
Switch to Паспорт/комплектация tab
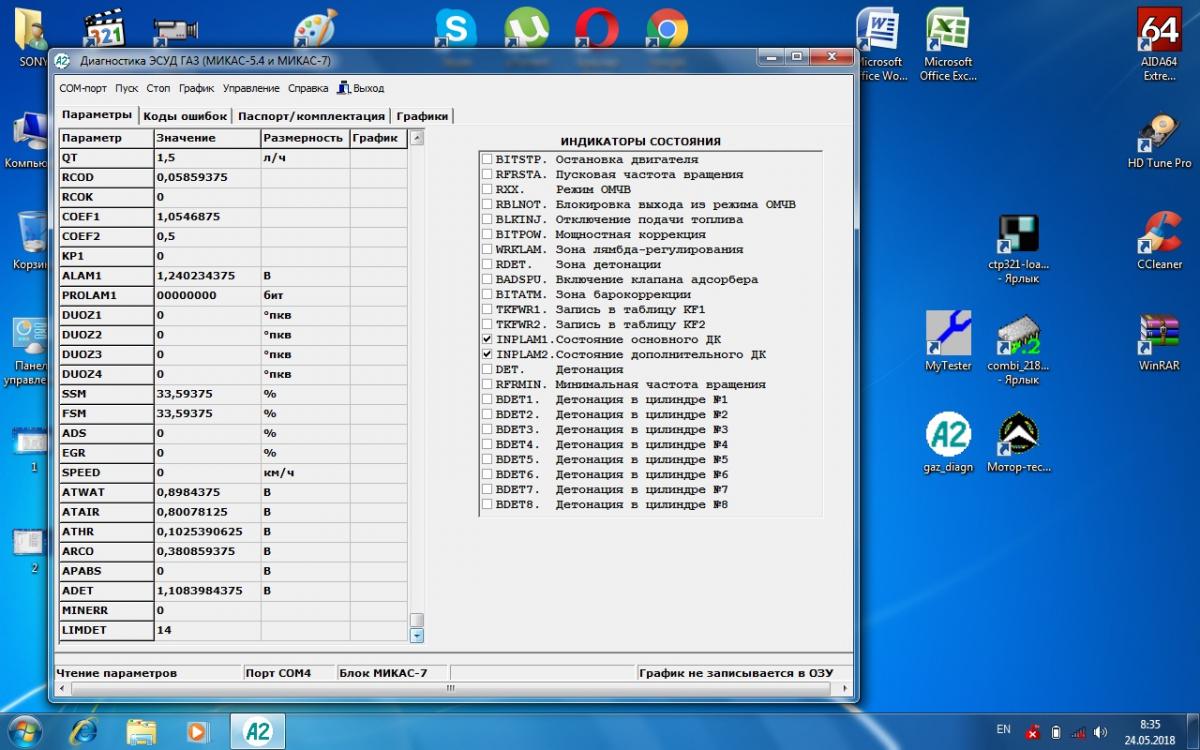click(311, 116)
